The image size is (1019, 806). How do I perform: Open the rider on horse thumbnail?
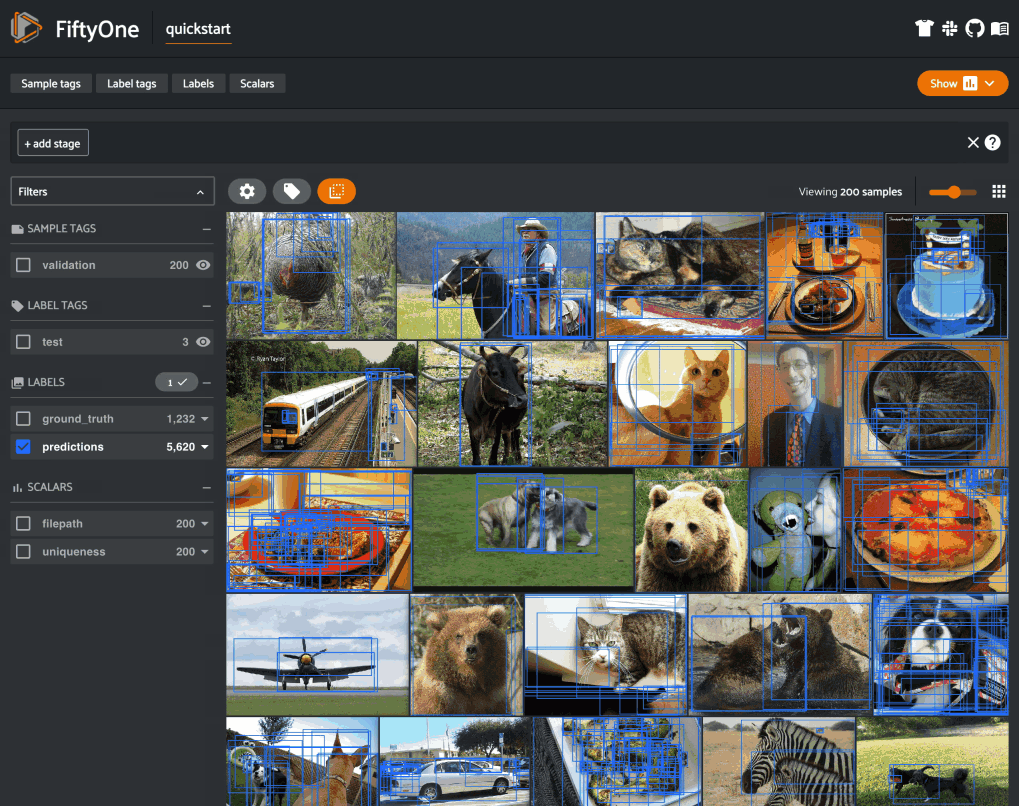pyautogui.click(x=495, y=276)
